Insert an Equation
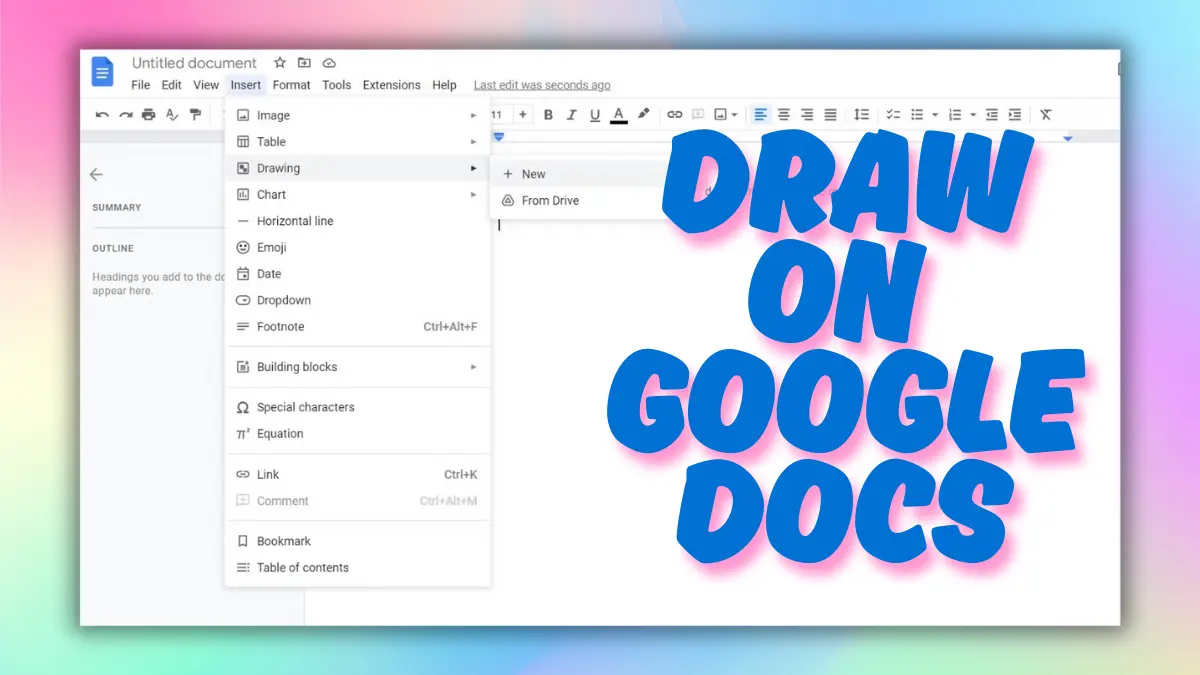Viewport: 1200px width, 675px height. 358,434
